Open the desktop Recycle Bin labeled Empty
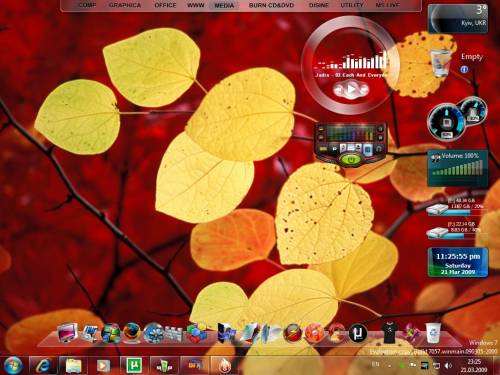The height and width of the screenshot is (375, 500). click(441, 62)
